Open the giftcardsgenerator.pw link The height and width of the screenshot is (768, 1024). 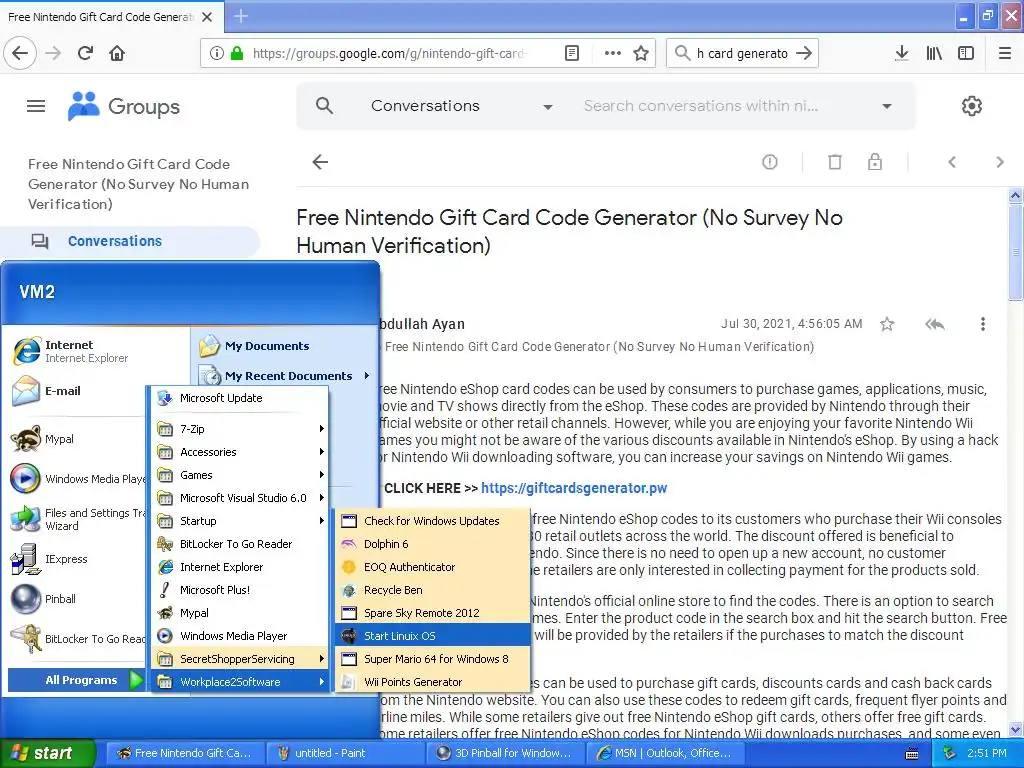point(574,488)
